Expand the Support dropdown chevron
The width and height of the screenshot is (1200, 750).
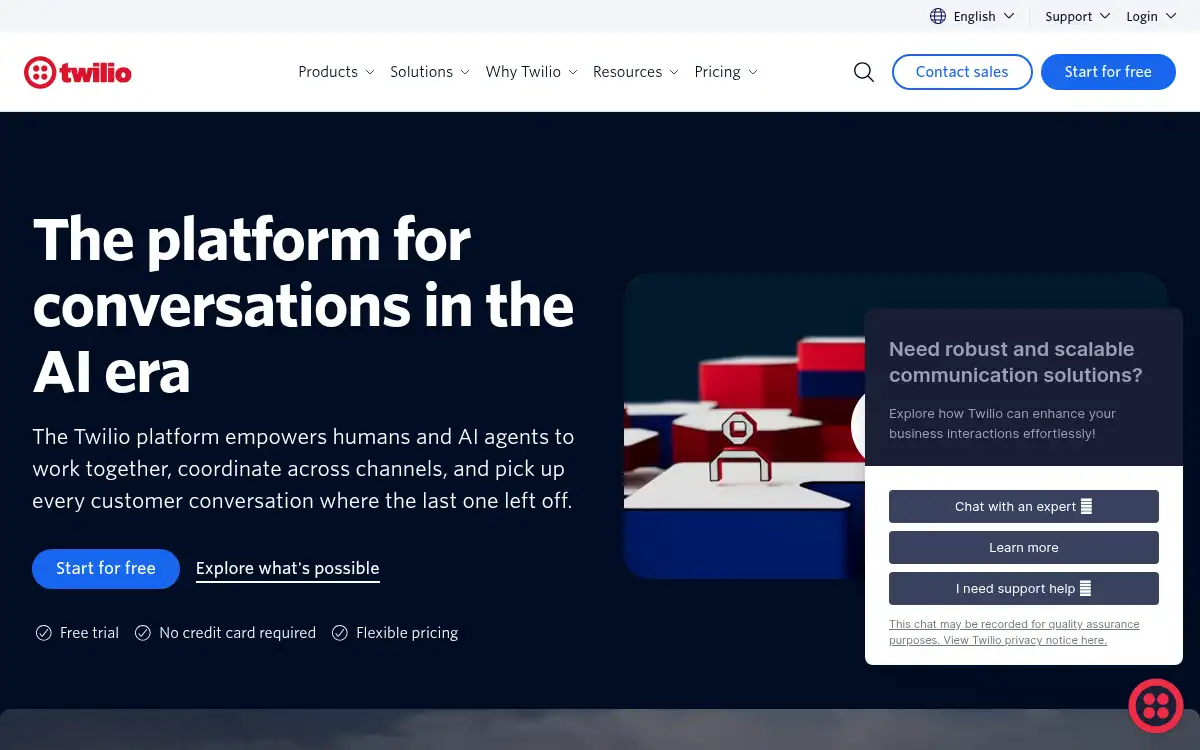tap(1105, 16)
